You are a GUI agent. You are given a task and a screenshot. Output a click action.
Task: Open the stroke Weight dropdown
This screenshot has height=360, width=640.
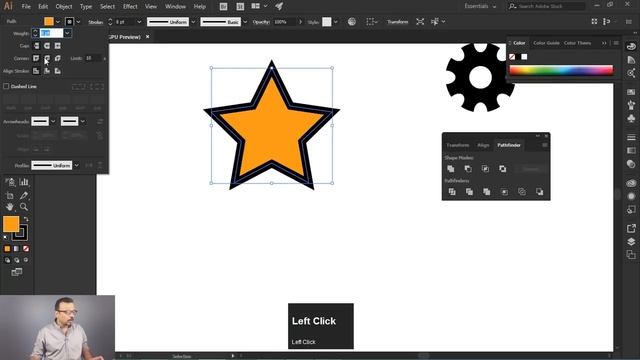67,33
